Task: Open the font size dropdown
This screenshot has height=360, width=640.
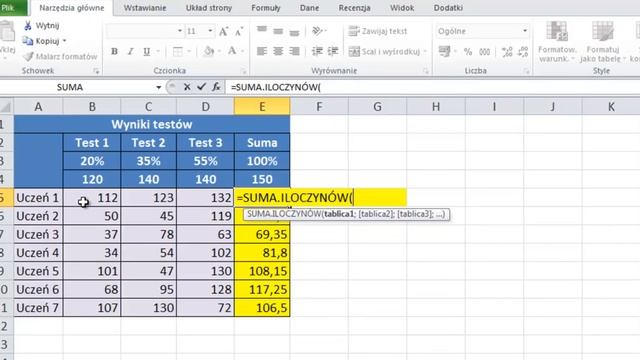Action: [210, 31]
